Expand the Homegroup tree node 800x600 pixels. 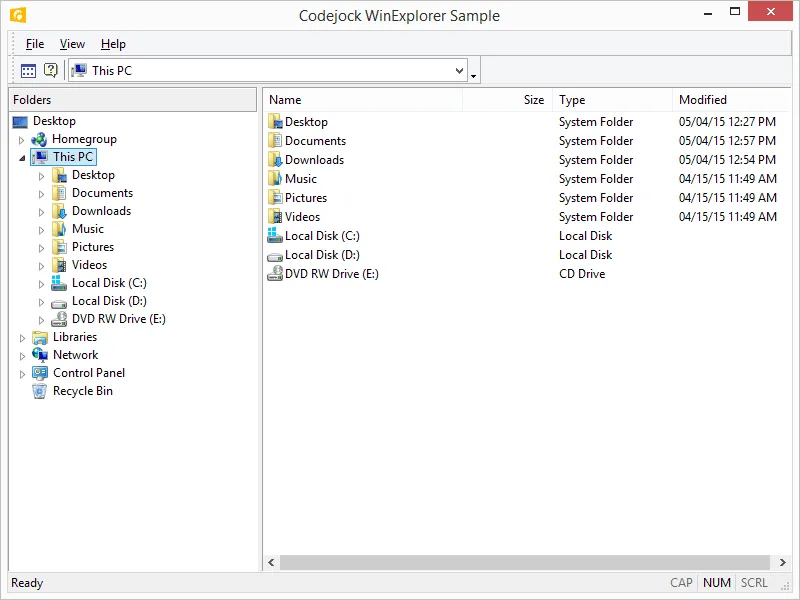(21, 140)
